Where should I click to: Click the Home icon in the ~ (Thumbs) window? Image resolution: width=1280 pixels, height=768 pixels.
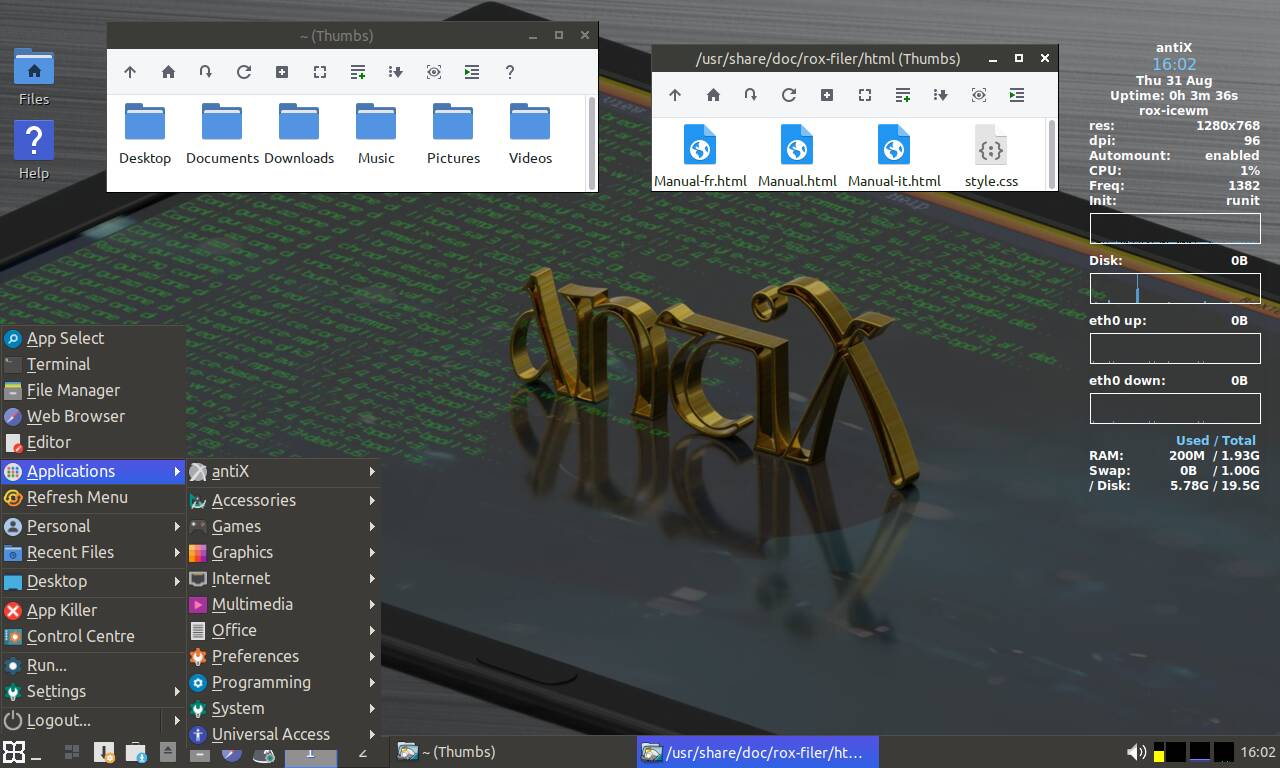[168, 72]
